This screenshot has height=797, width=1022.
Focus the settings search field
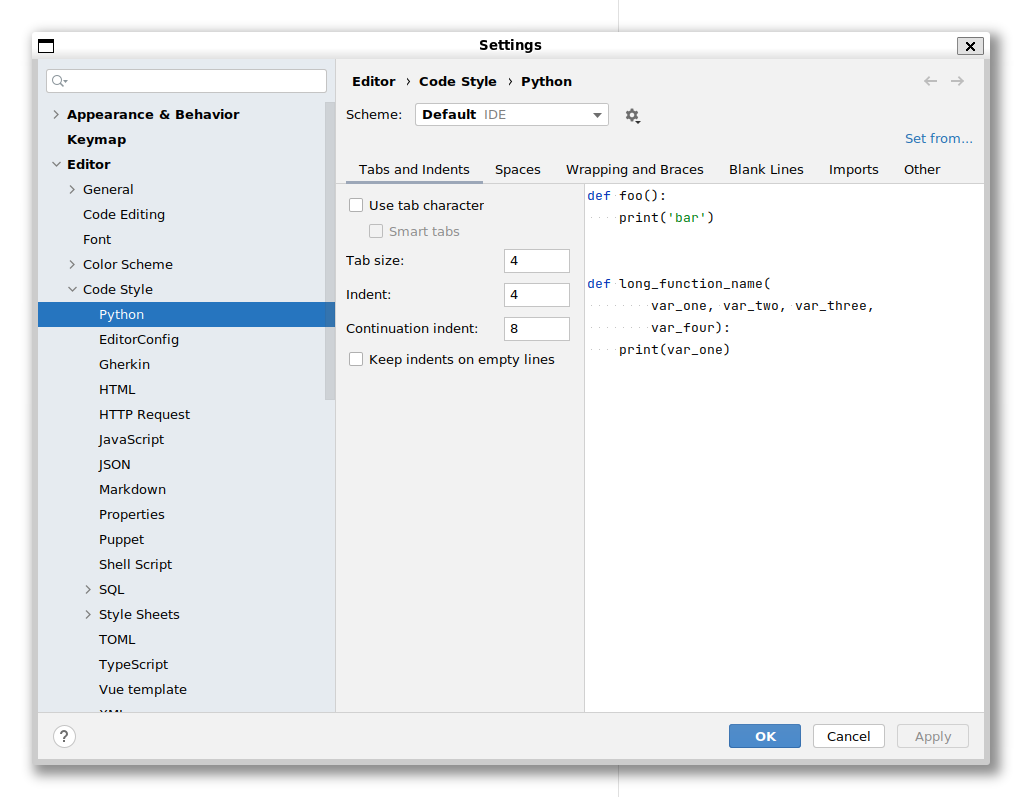coord(186,81)
